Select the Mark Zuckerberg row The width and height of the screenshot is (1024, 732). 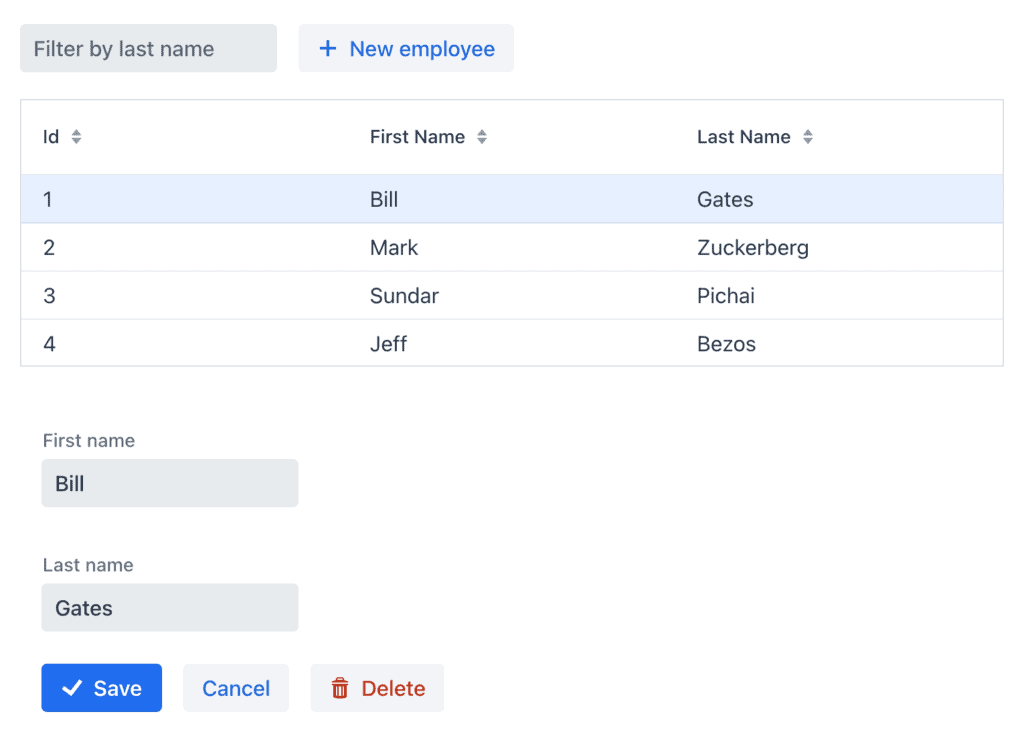point(511,247)
